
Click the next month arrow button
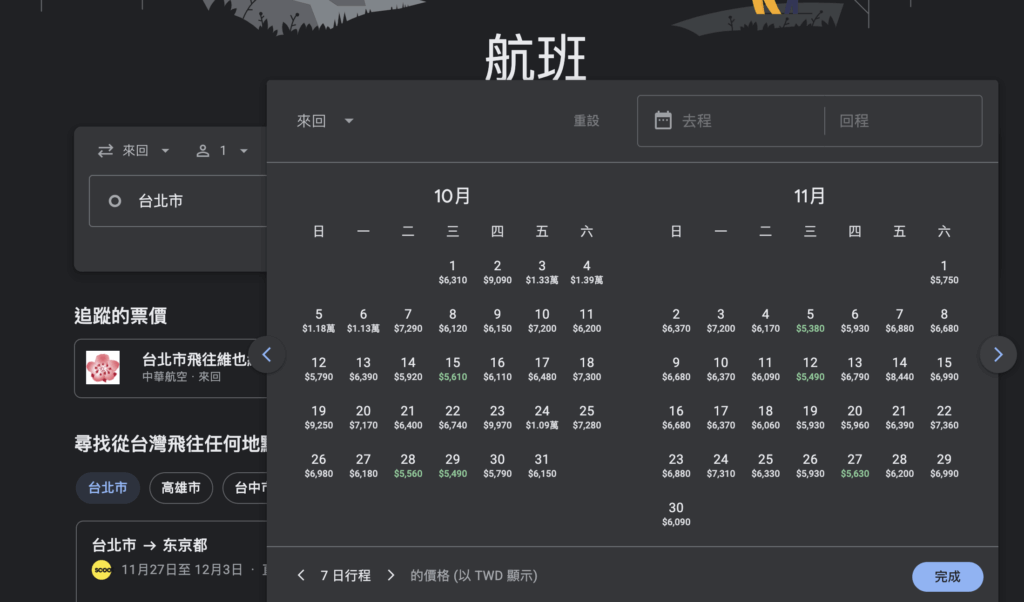click(x=997, y=354)
